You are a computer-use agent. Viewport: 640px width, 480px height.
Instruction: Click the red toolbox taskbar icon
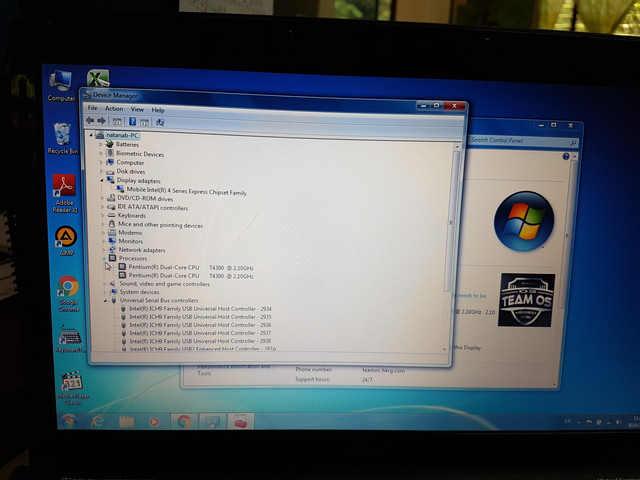pos(241,422)
